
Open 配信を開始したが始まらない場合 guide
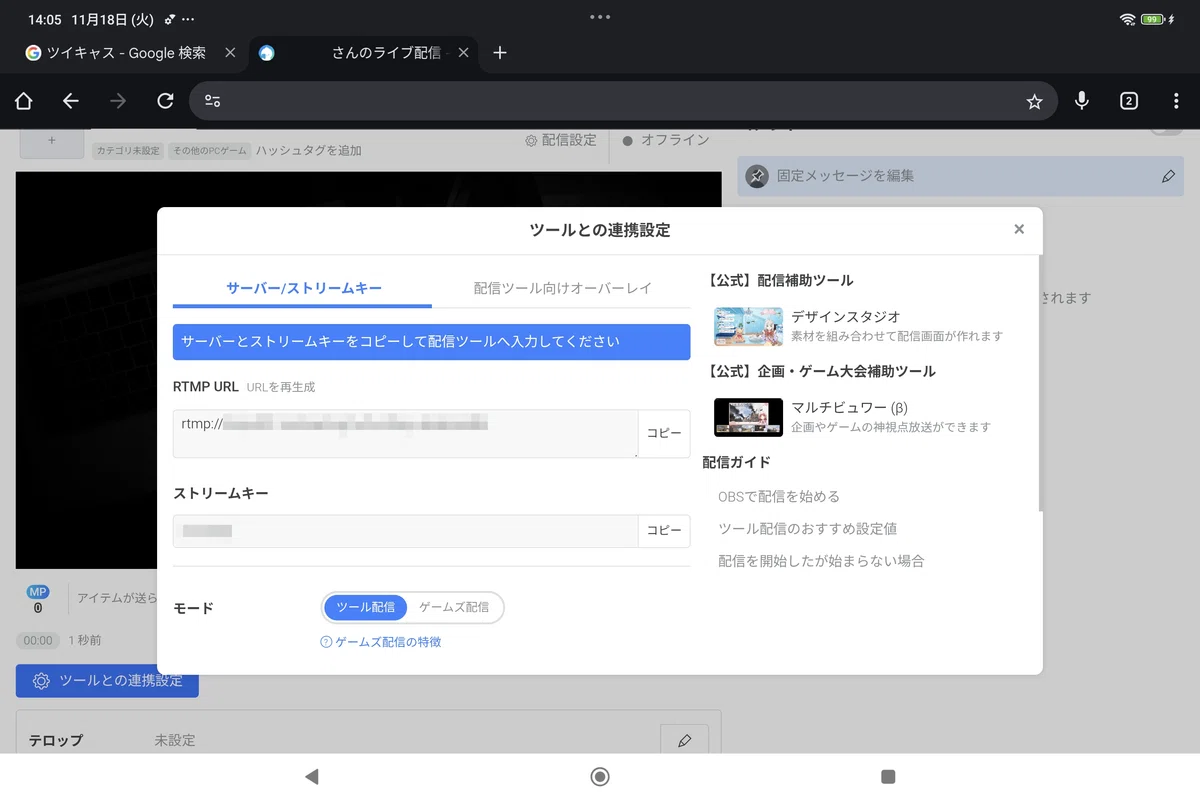click(x=821, y=561)
